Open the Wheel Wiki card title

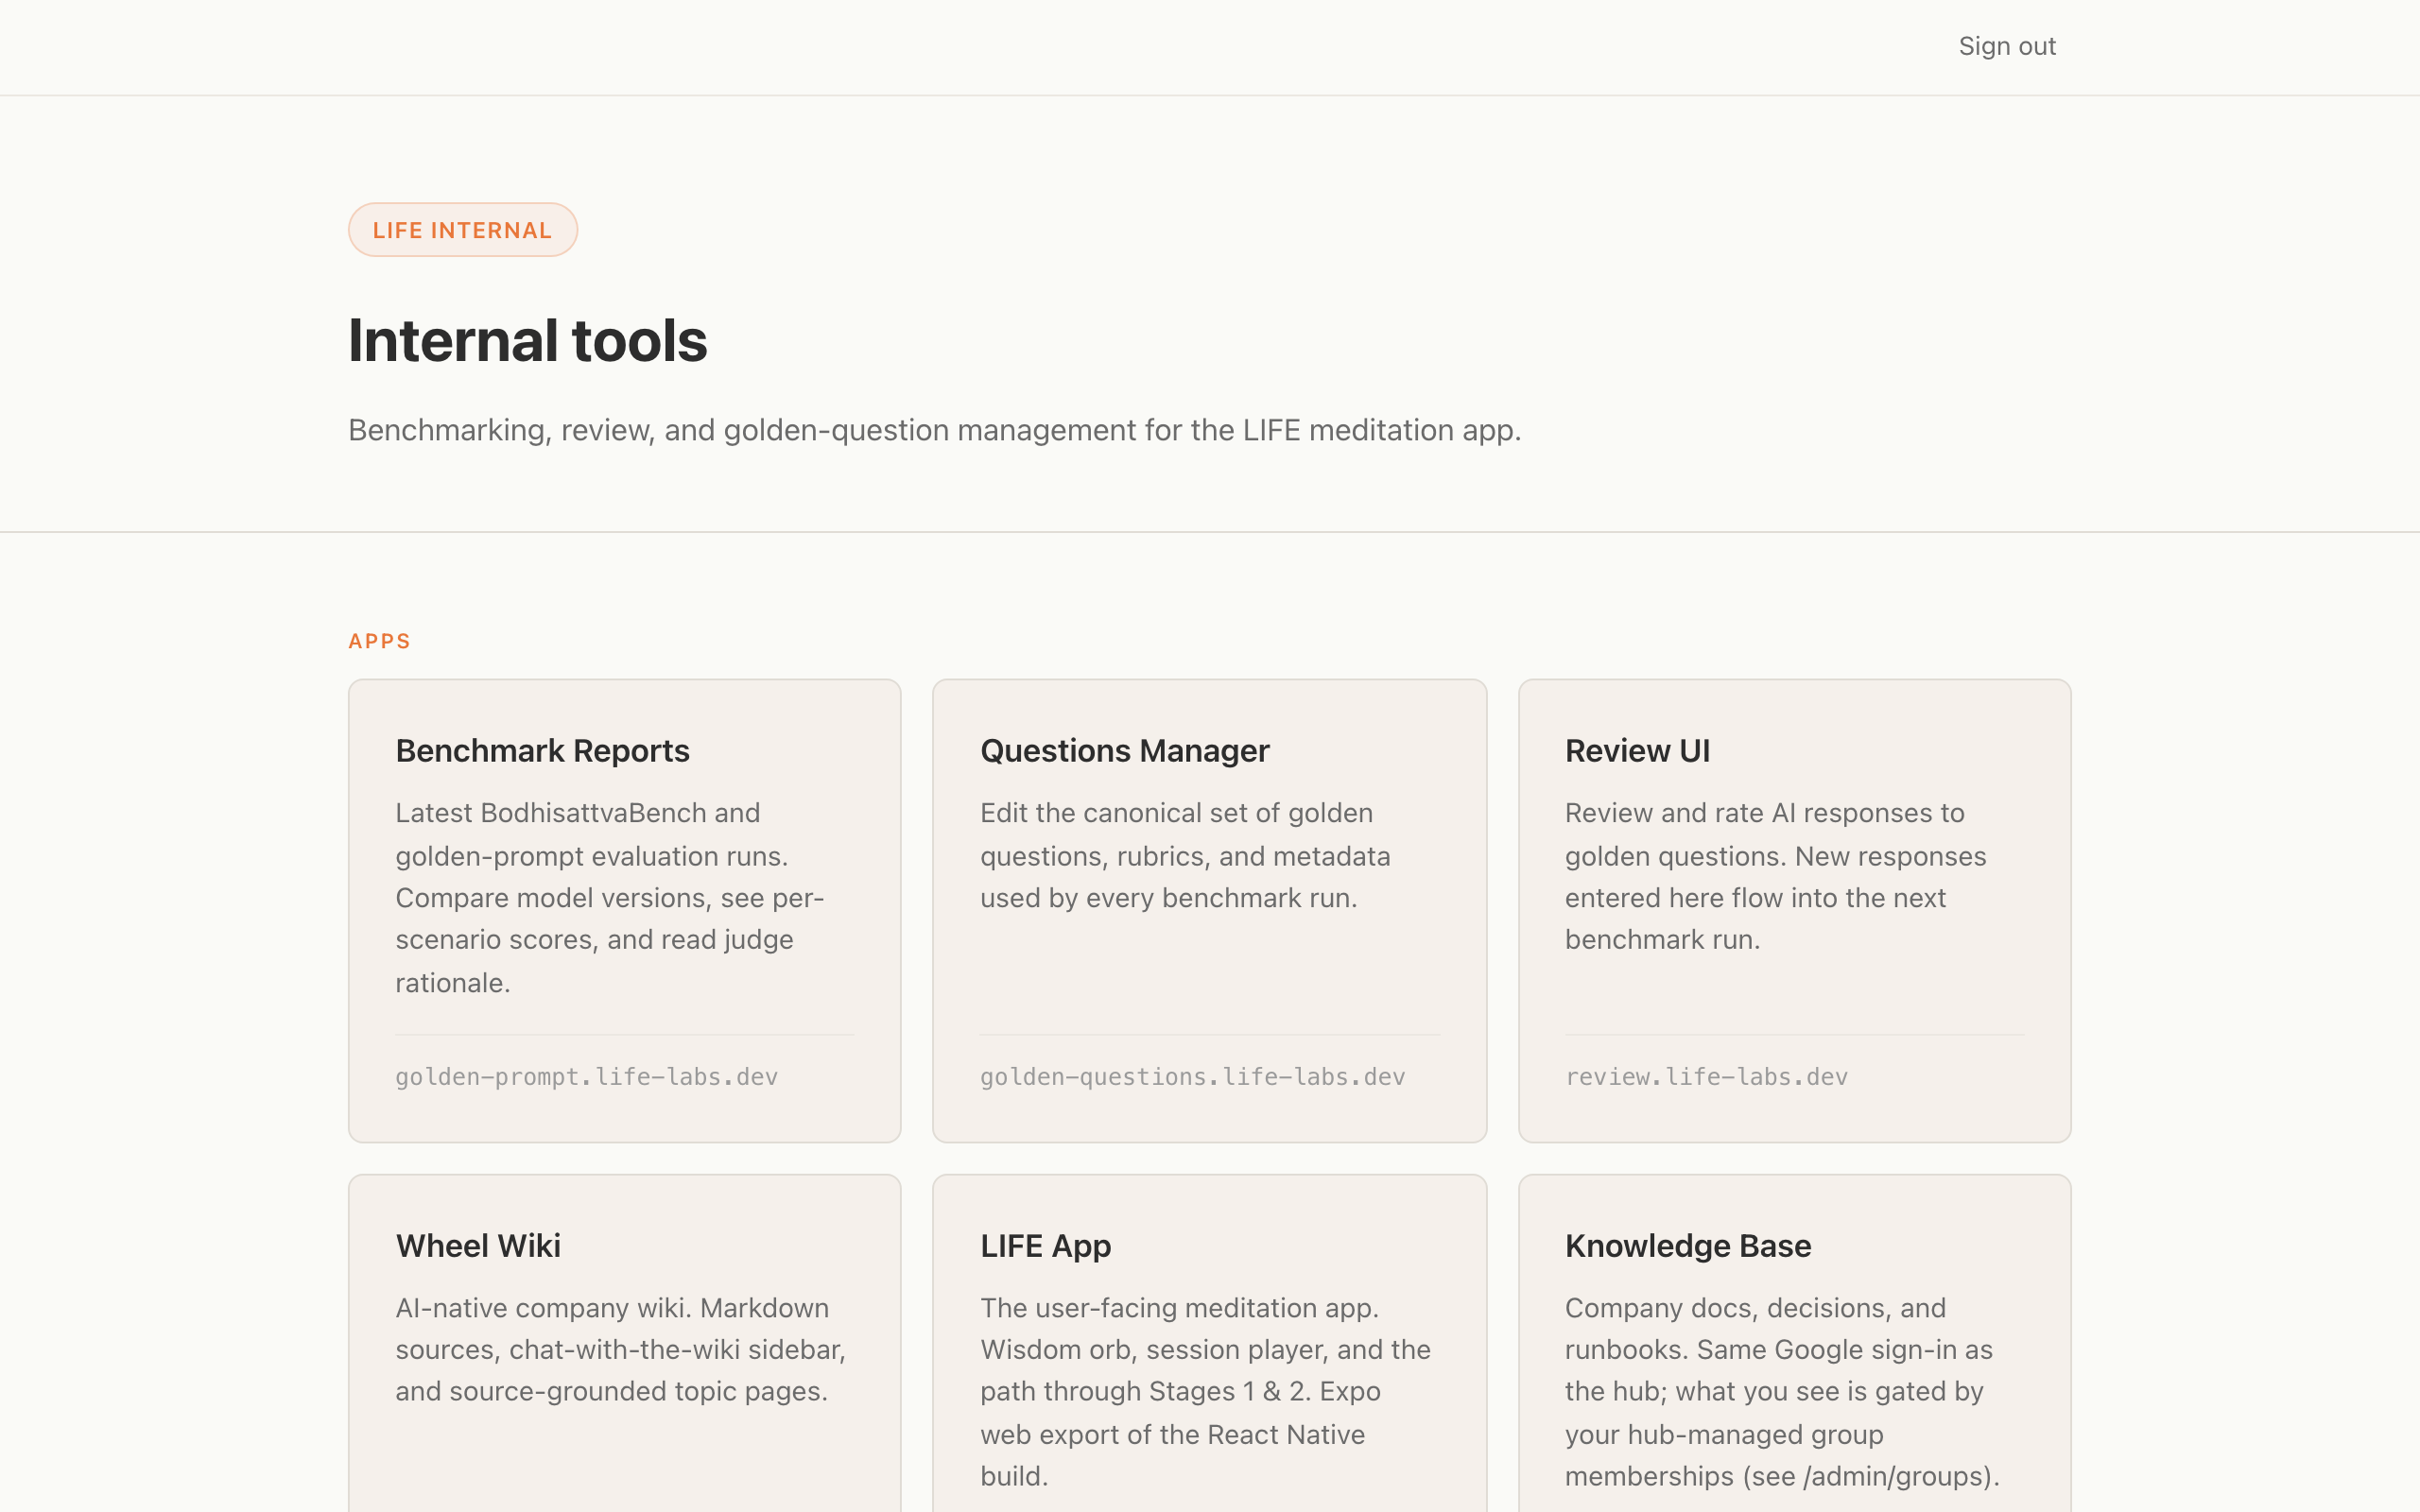click(x=478, y=1246)
